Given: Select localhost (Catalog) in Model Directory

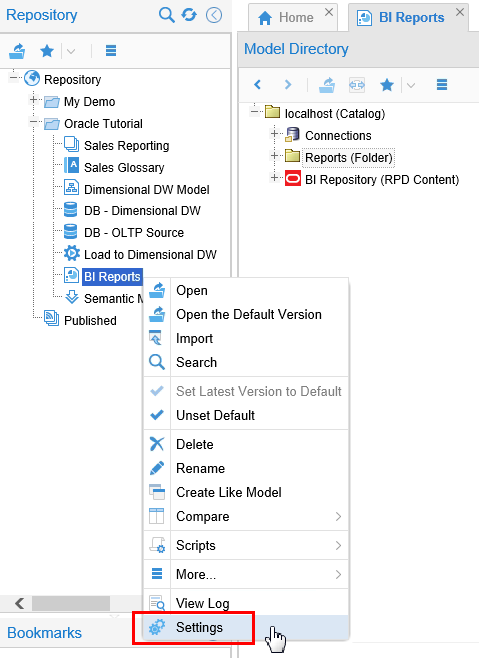Looking at the screenshot, I should [x=335, y=114].
